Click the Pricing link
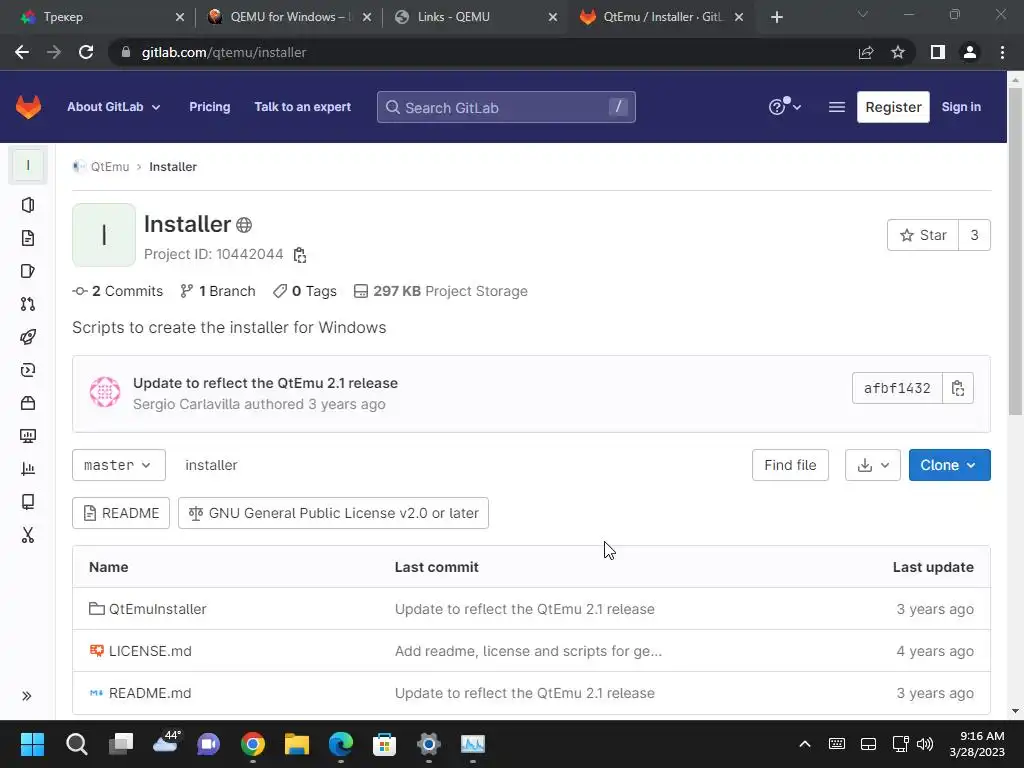The height and width of the screenshot is (768, 1024). pyautogui.click(x=210, y=107)
